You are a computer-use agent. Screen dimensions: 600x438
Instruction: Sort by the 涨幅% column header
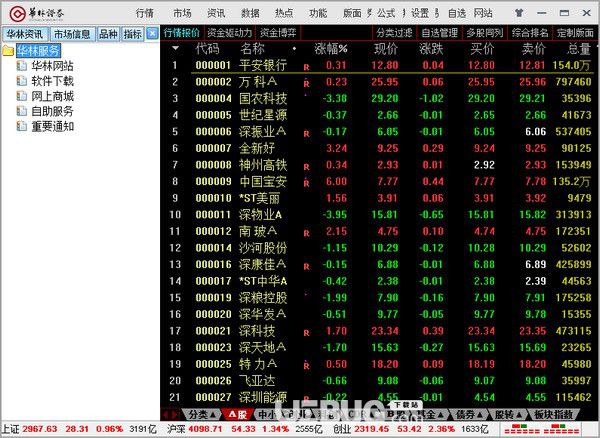pyautogui.click(x=331, y=49)
